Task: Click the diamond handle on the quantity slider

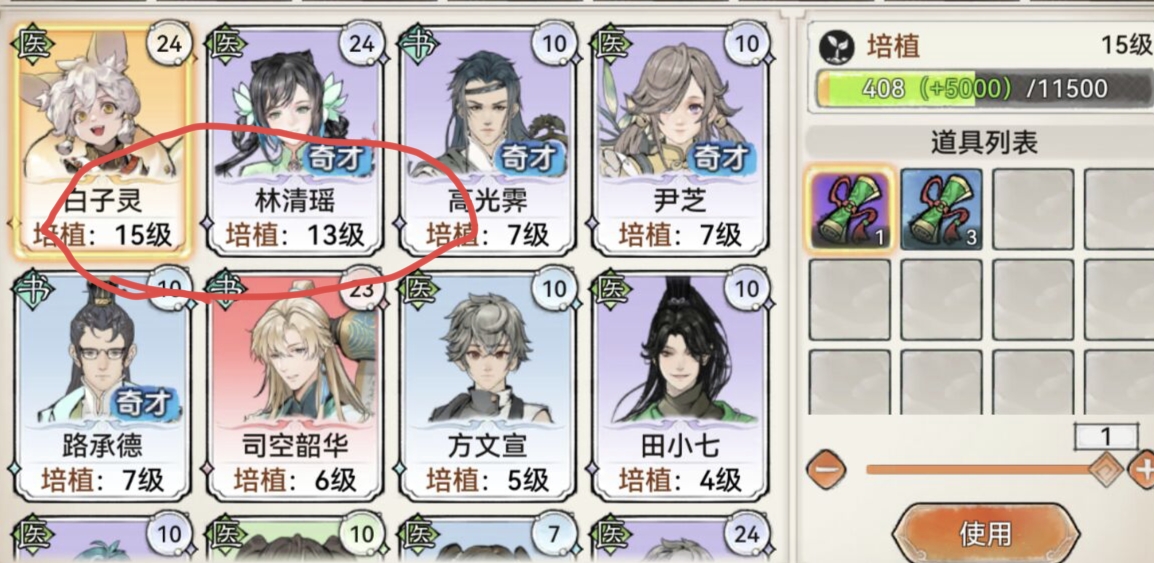Action: click(1105, 470)
